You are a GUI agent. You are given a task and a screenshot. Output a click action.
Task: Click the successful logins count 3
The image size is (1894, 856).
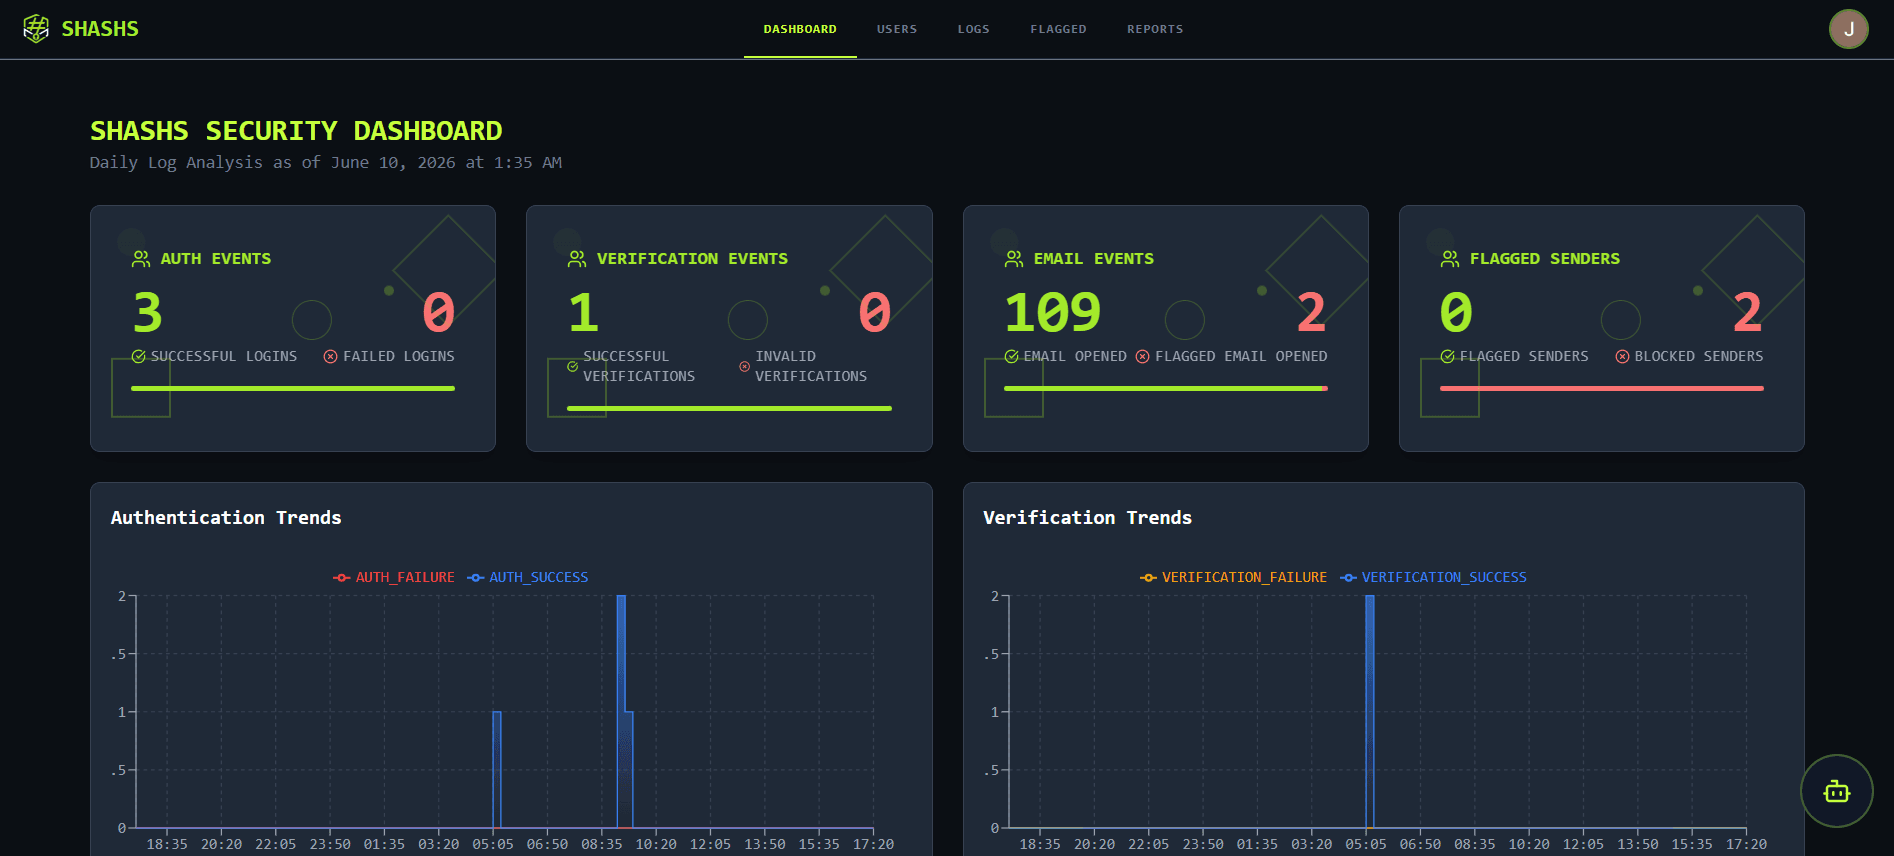pyautogui.click(x=148, y=312)
